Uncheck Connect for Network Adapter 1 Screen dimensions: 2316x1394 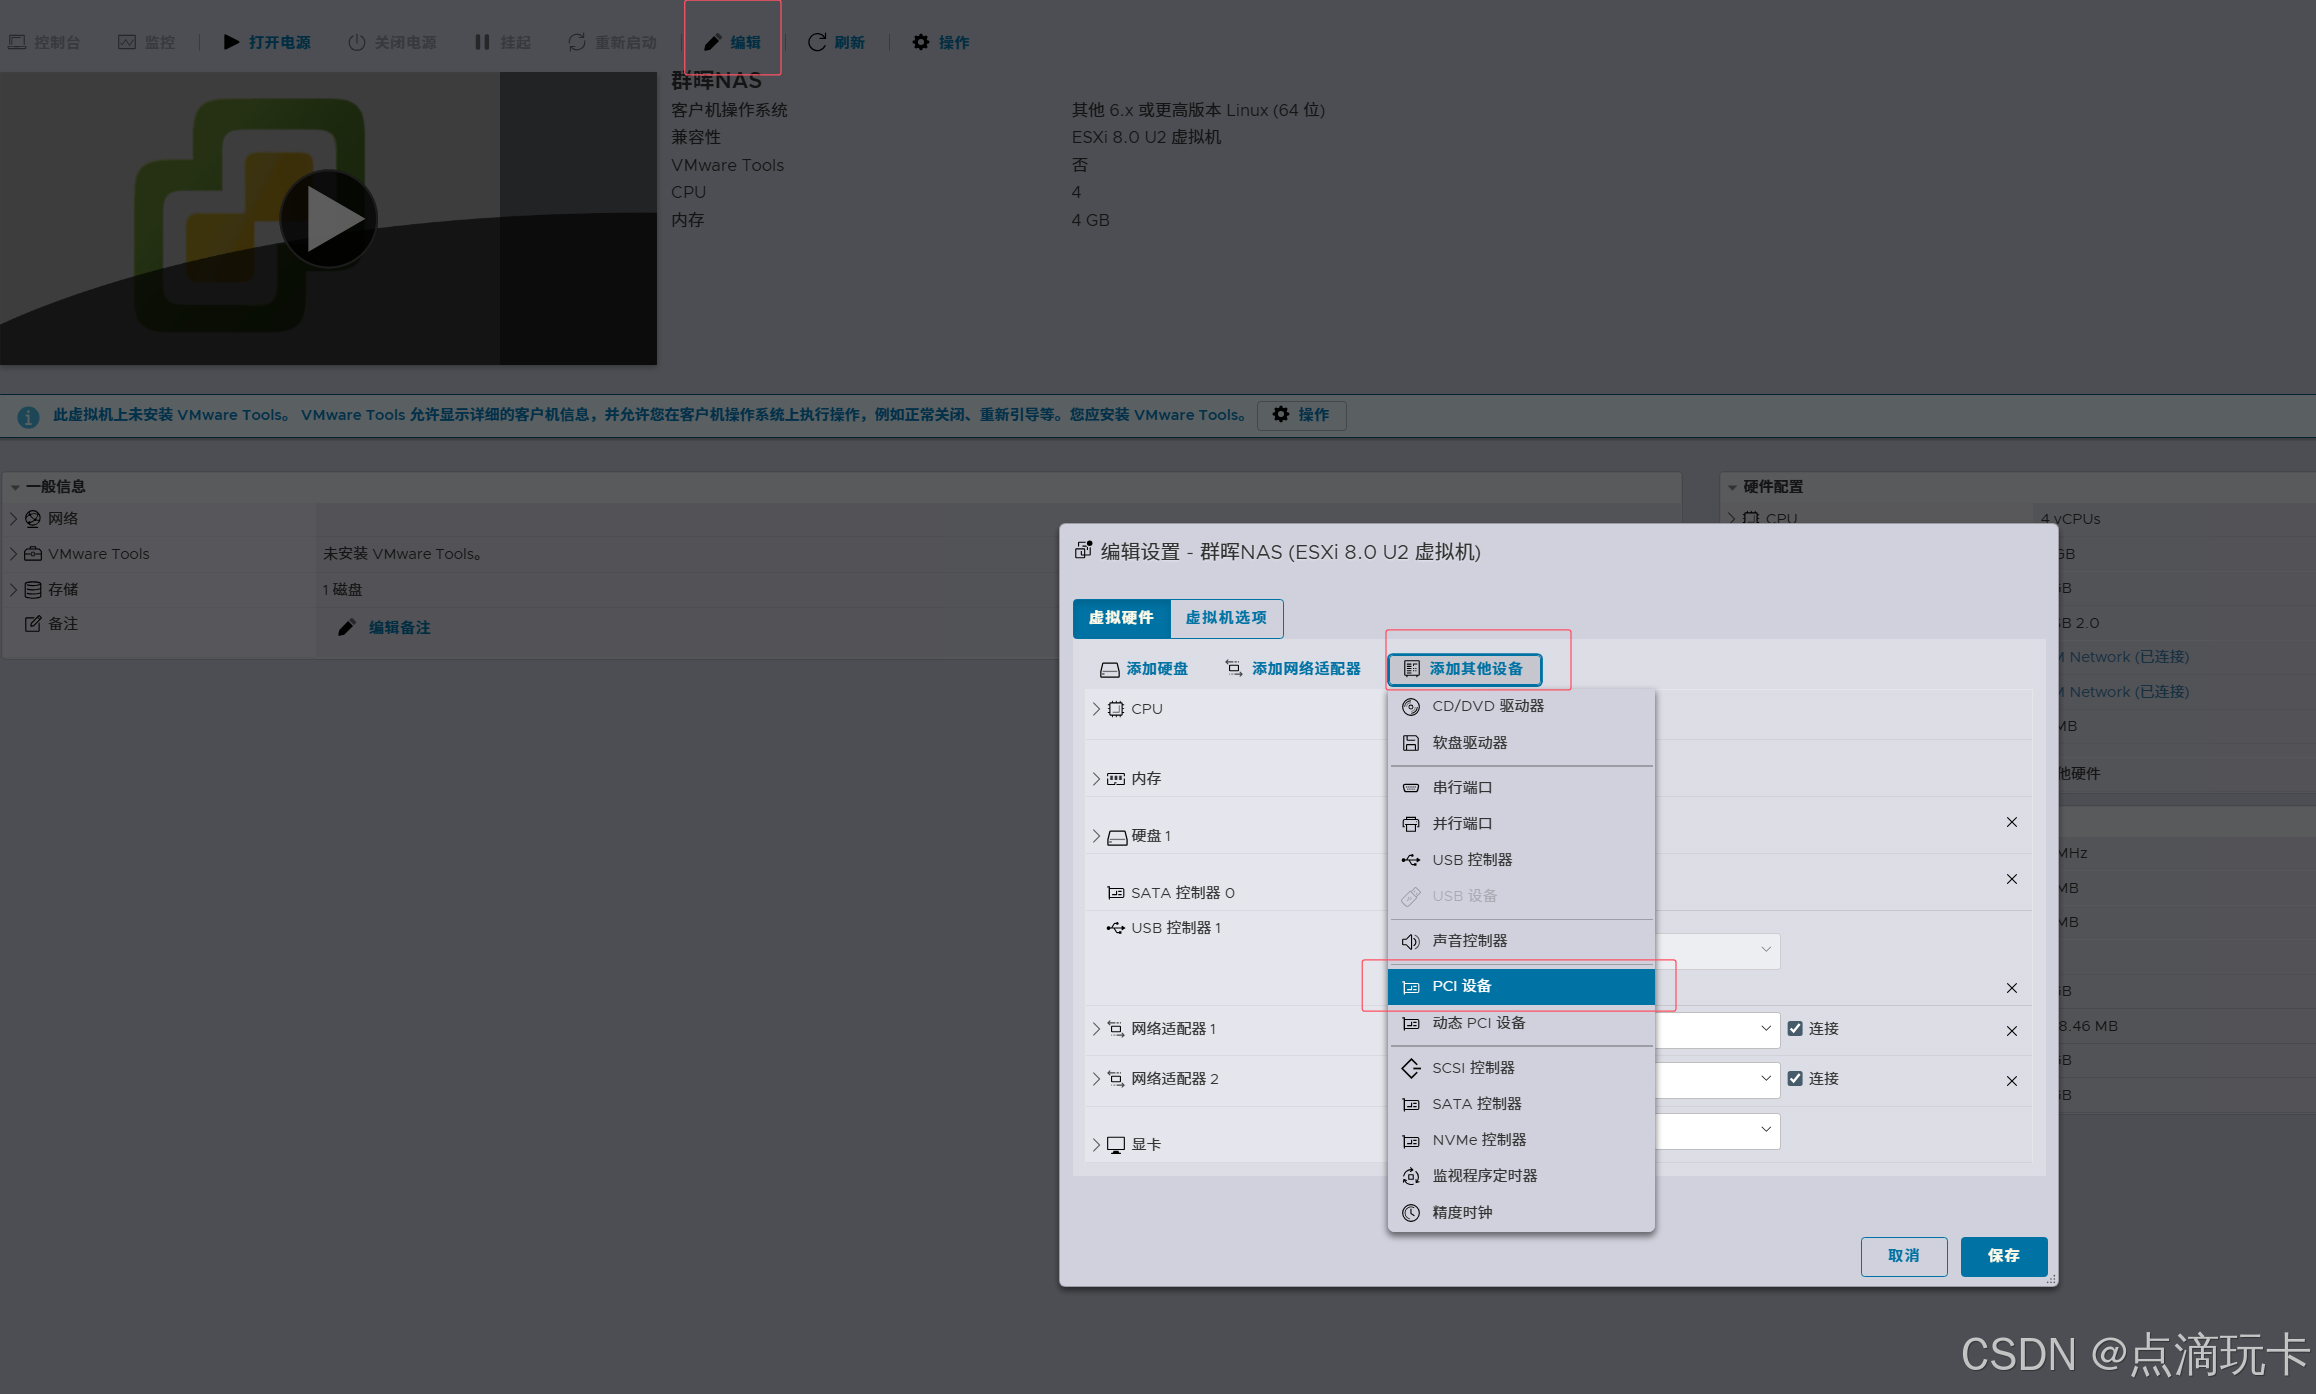1795,1028
